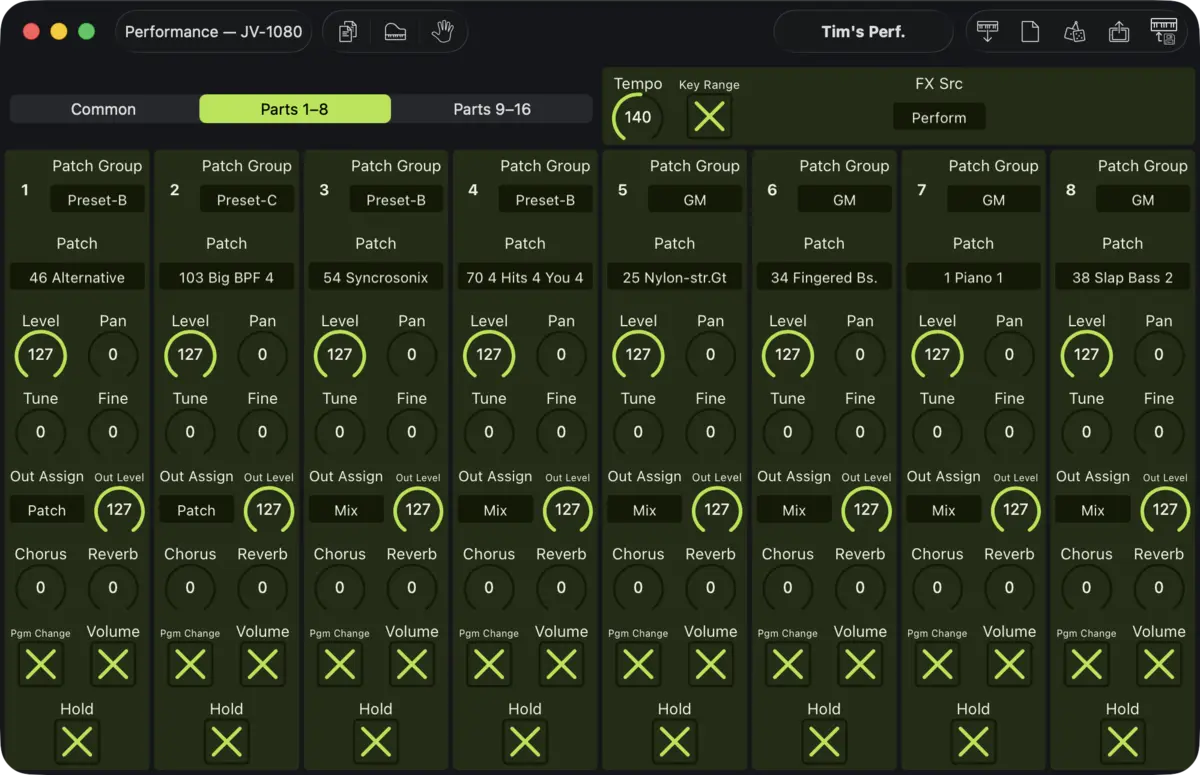This screenshot has height=775, width=1200.
Task: Click the keyboard with transfer arrows icon
Action: pos(1164,32)
